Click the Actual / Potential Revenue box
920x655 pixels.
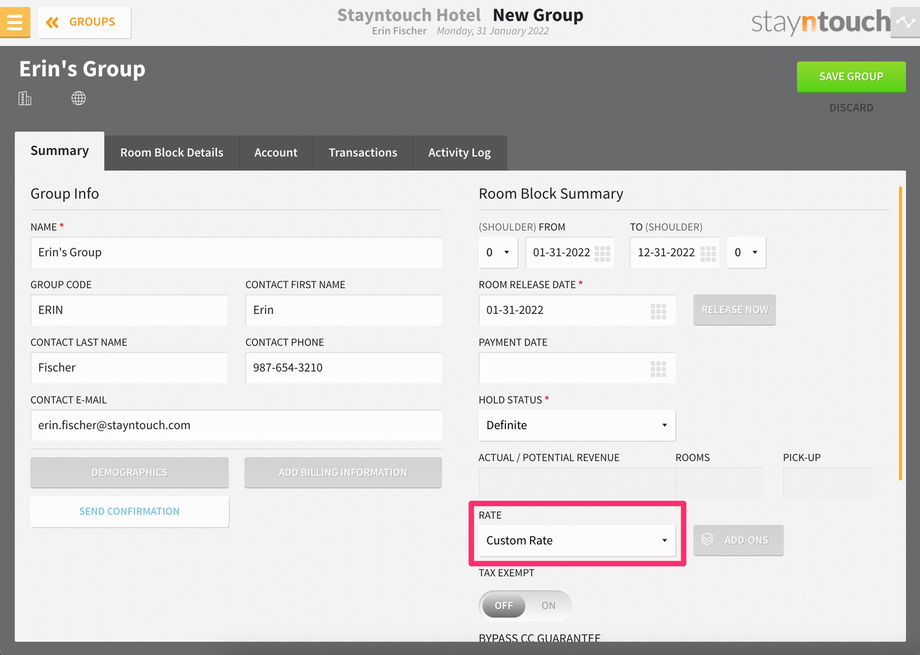coord(577,482)
